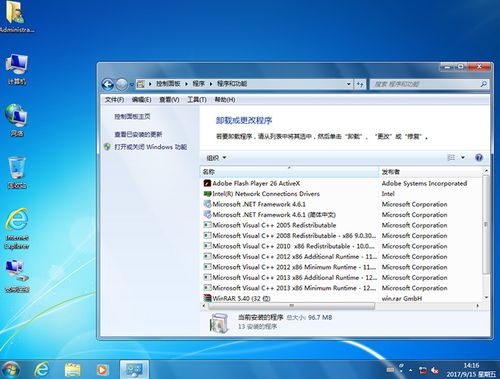Viewport: 500px width, 379px height.
Task: Open the view installed updates link
Action: click(x=138, y=134)
